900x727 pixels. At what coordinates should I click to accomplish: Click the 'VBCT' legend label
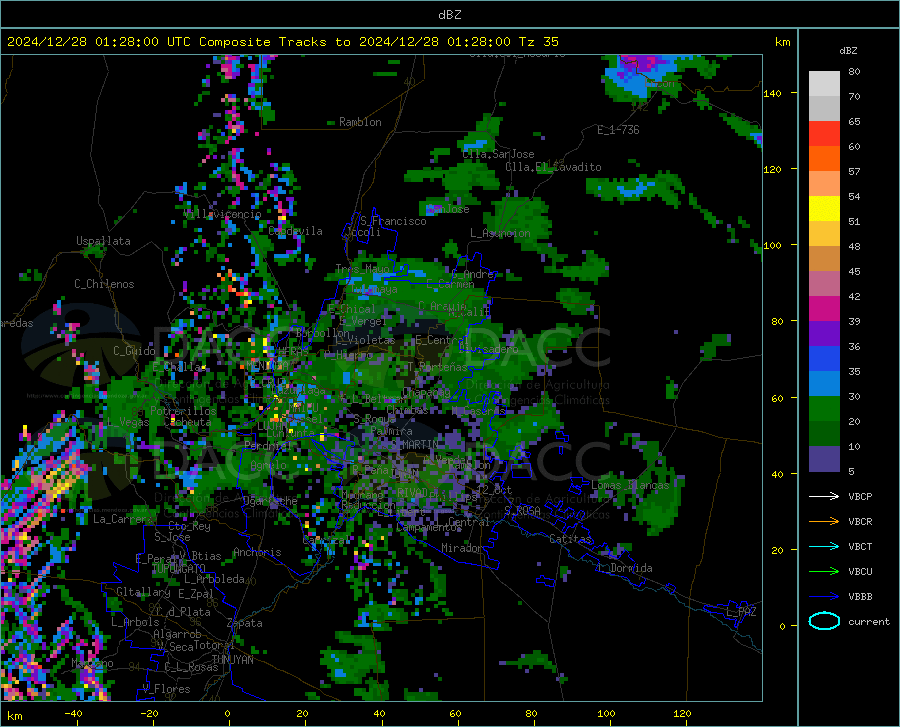860,547
